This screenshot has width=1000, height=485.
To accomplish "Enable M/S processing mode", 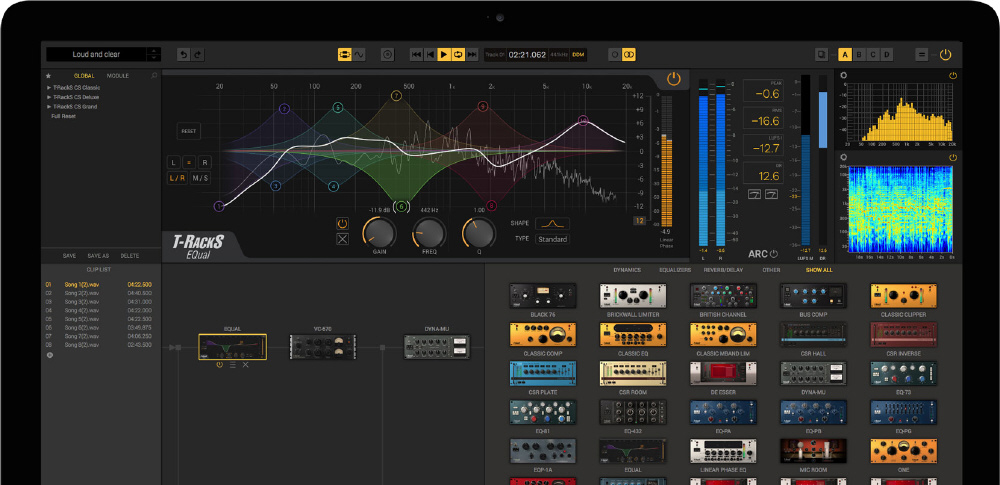I will click(201, 178).
